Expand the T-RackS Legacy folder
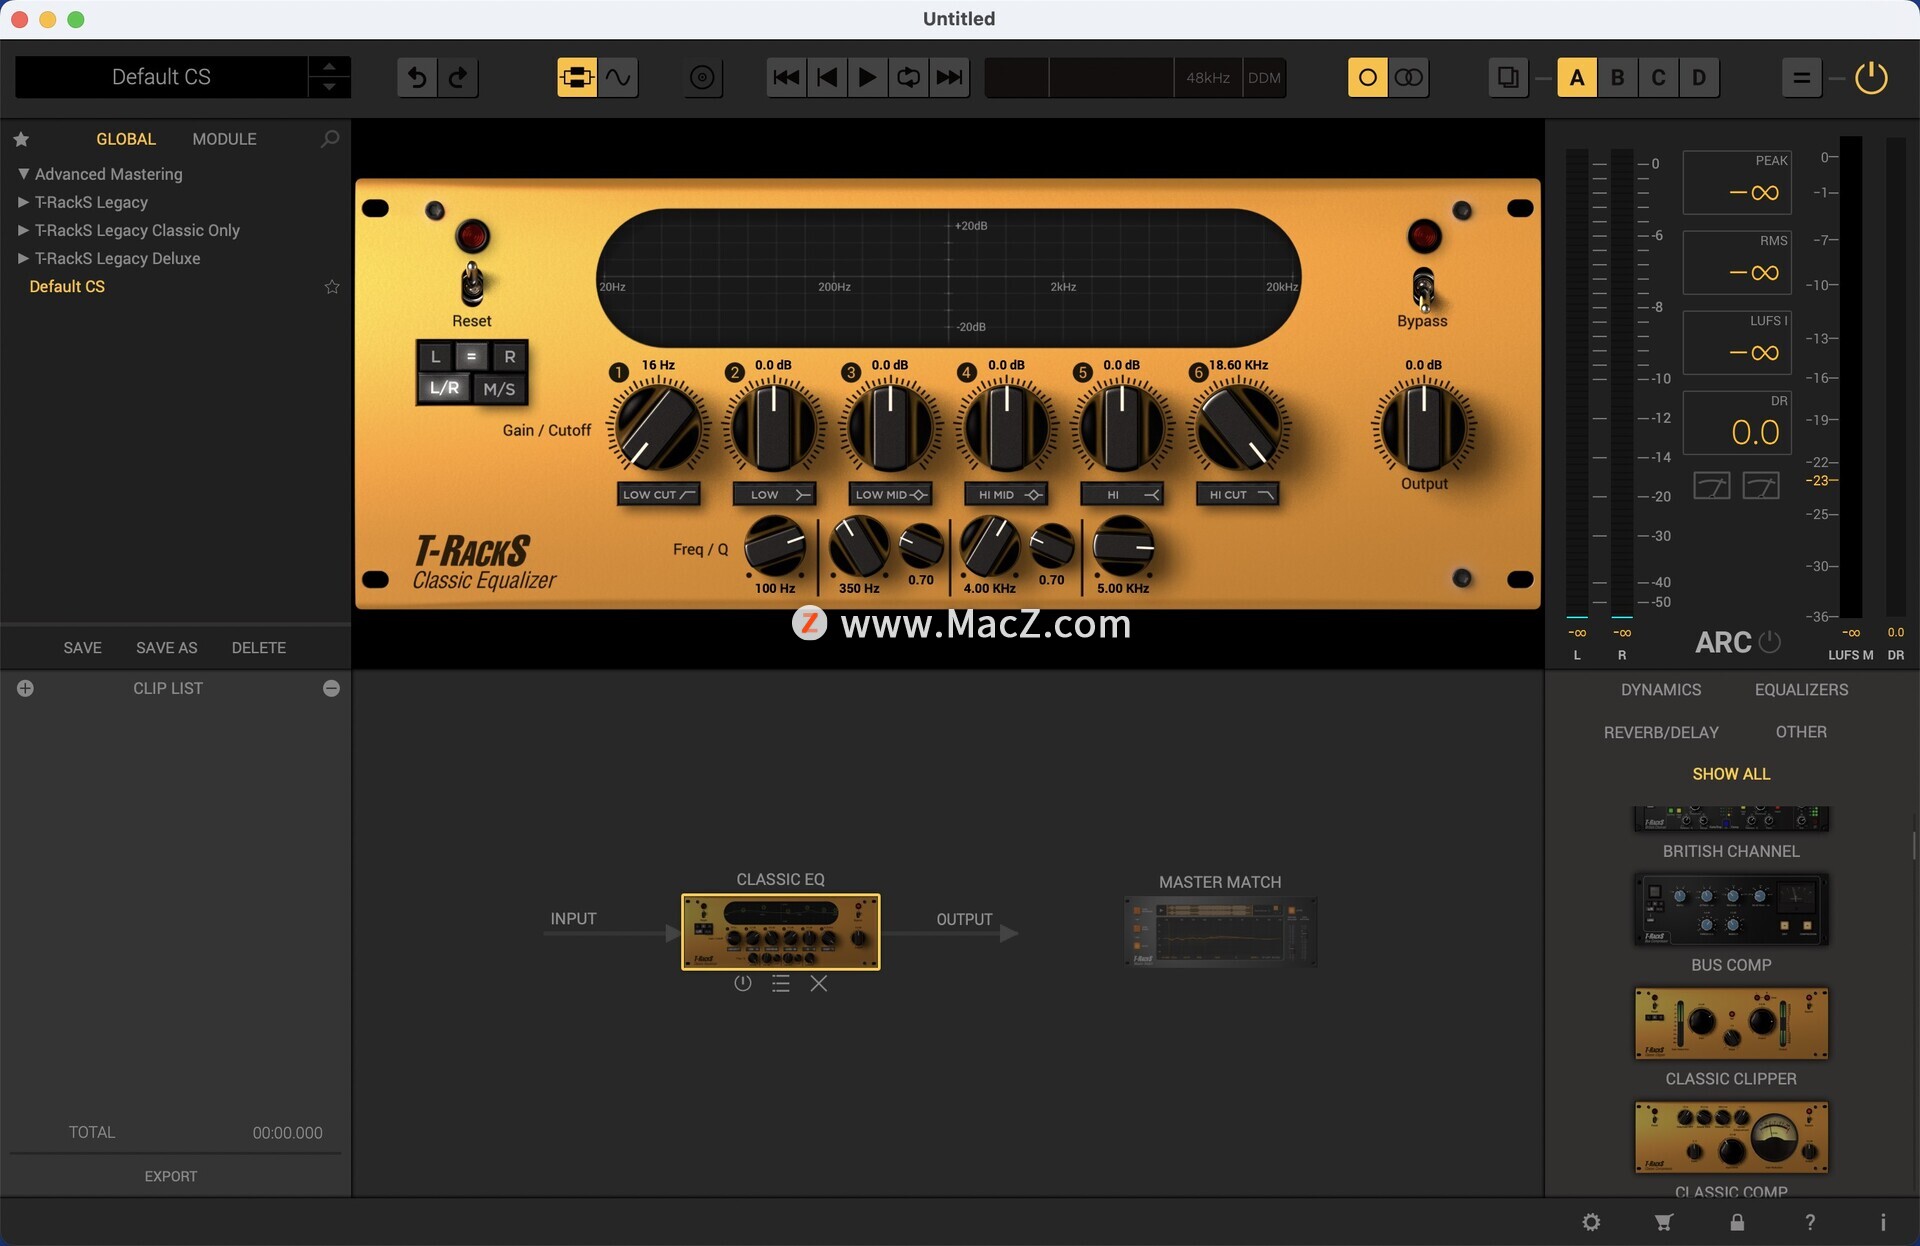This screenshot has height=1246, width=1920. 23,202
